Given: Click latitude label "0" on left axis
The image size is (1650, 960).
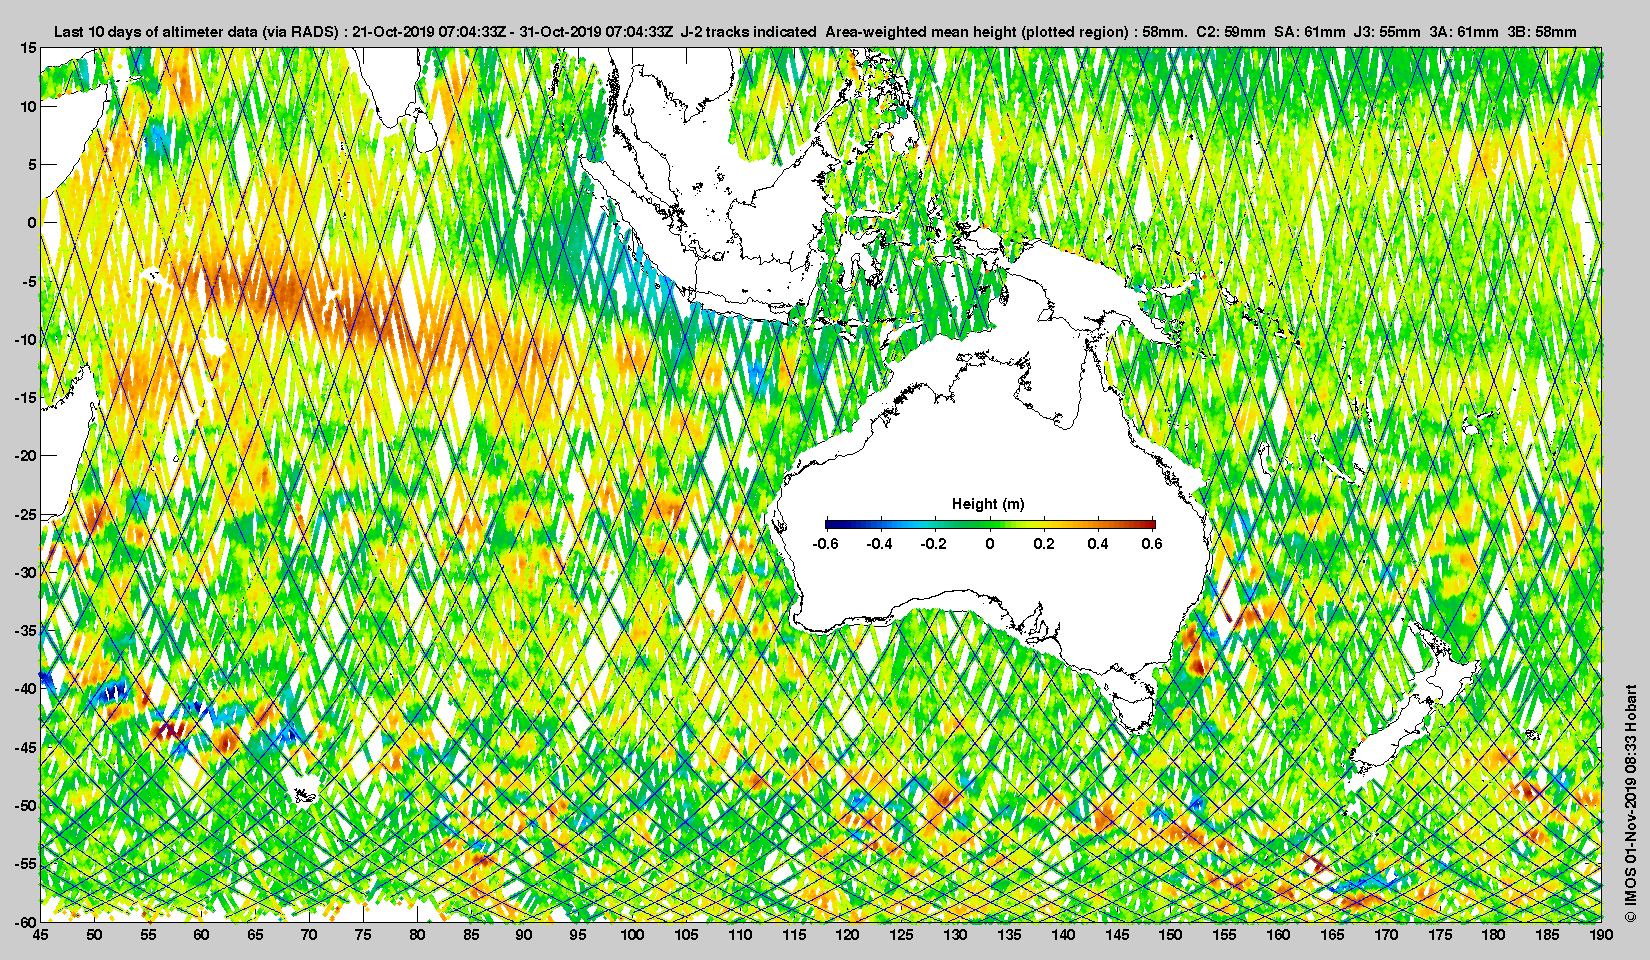Looking at the screenshot, I should pyautogui.click(x=33, y=223).
